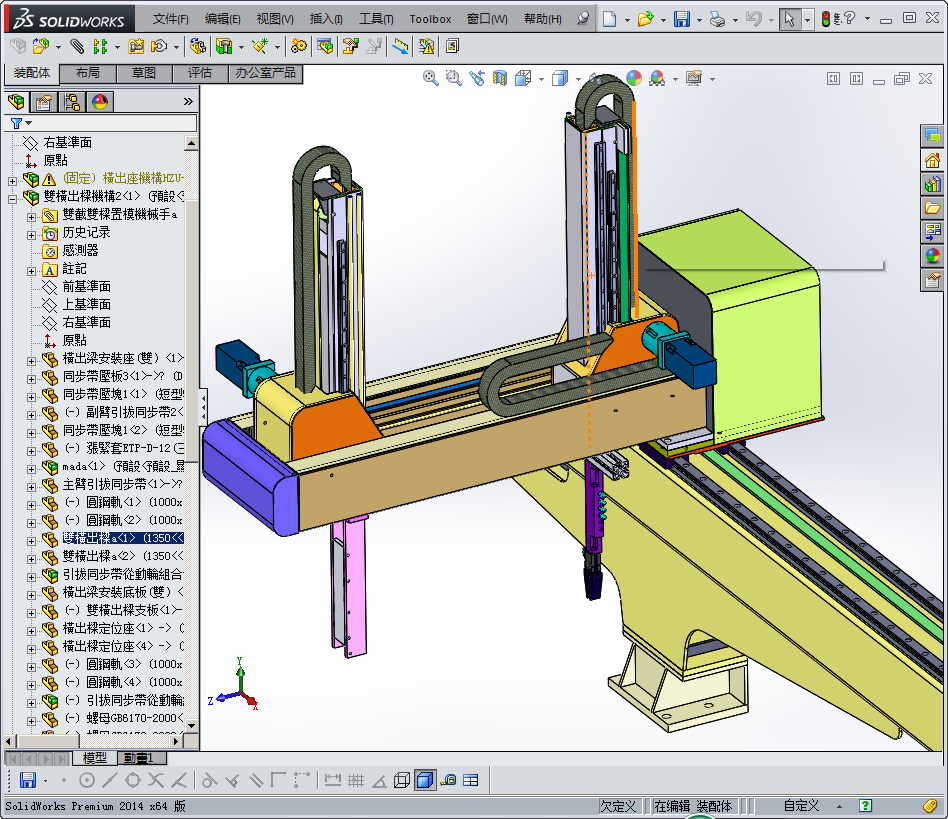Open the DisplayManager color ball tab

pyautogui.click(x=99, y=101)
